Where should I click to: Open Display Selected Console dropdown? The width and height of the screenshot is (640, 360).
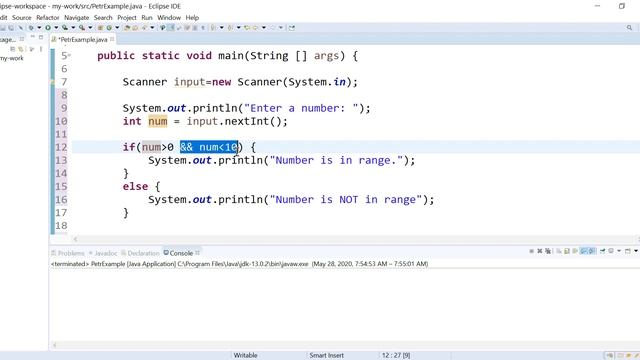619,251
